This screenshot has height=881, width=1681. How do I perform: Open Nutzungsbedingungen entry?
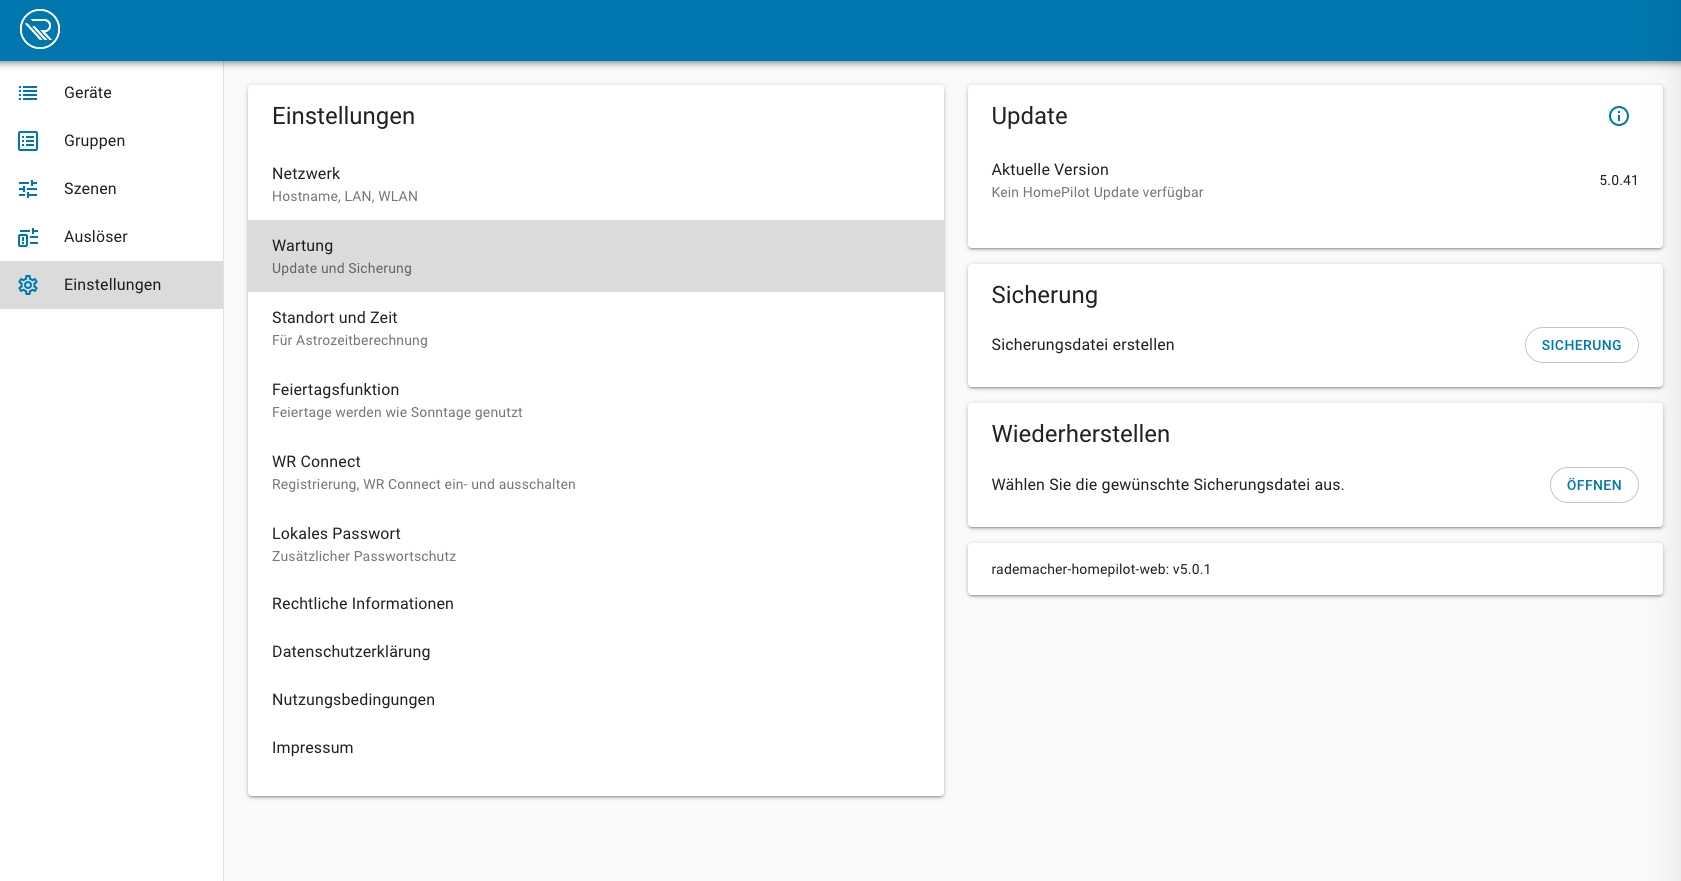[595, 700]
